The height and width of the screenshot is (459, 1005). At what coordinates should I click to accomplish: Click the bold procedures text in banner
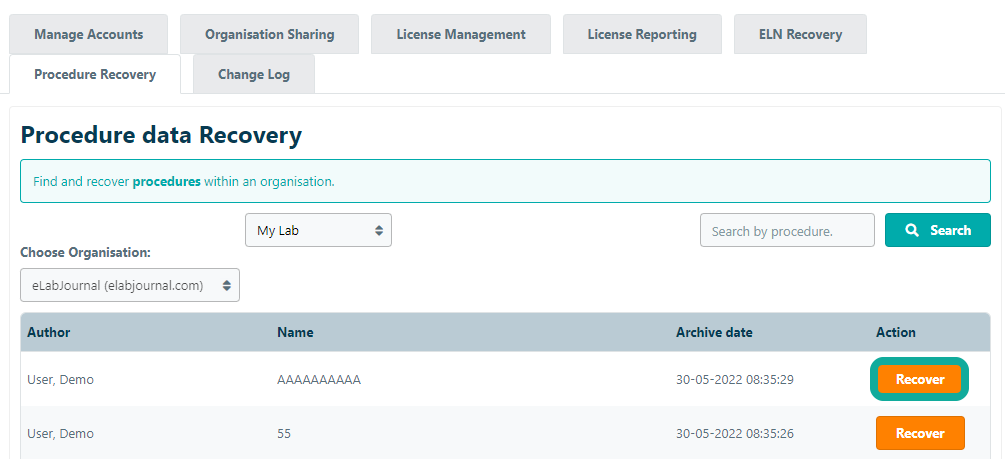(x=166, y=182)
